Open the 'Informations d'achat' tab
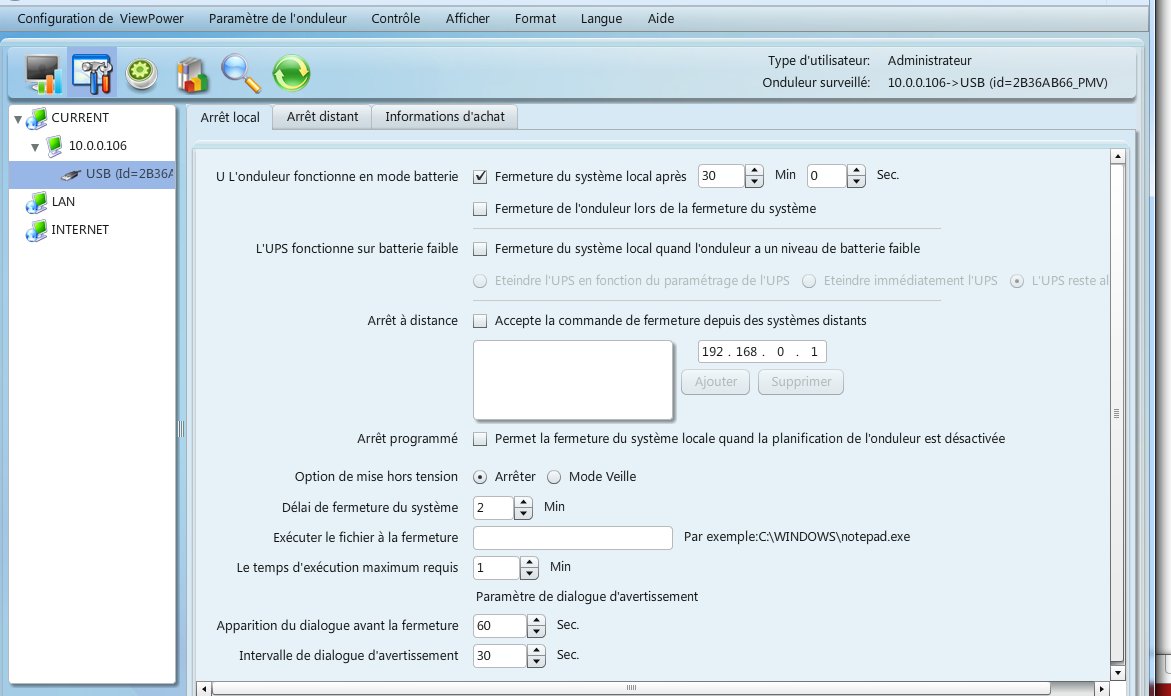Image resolution: width=1171 pixels, height=696 pixels. (444, 117)
